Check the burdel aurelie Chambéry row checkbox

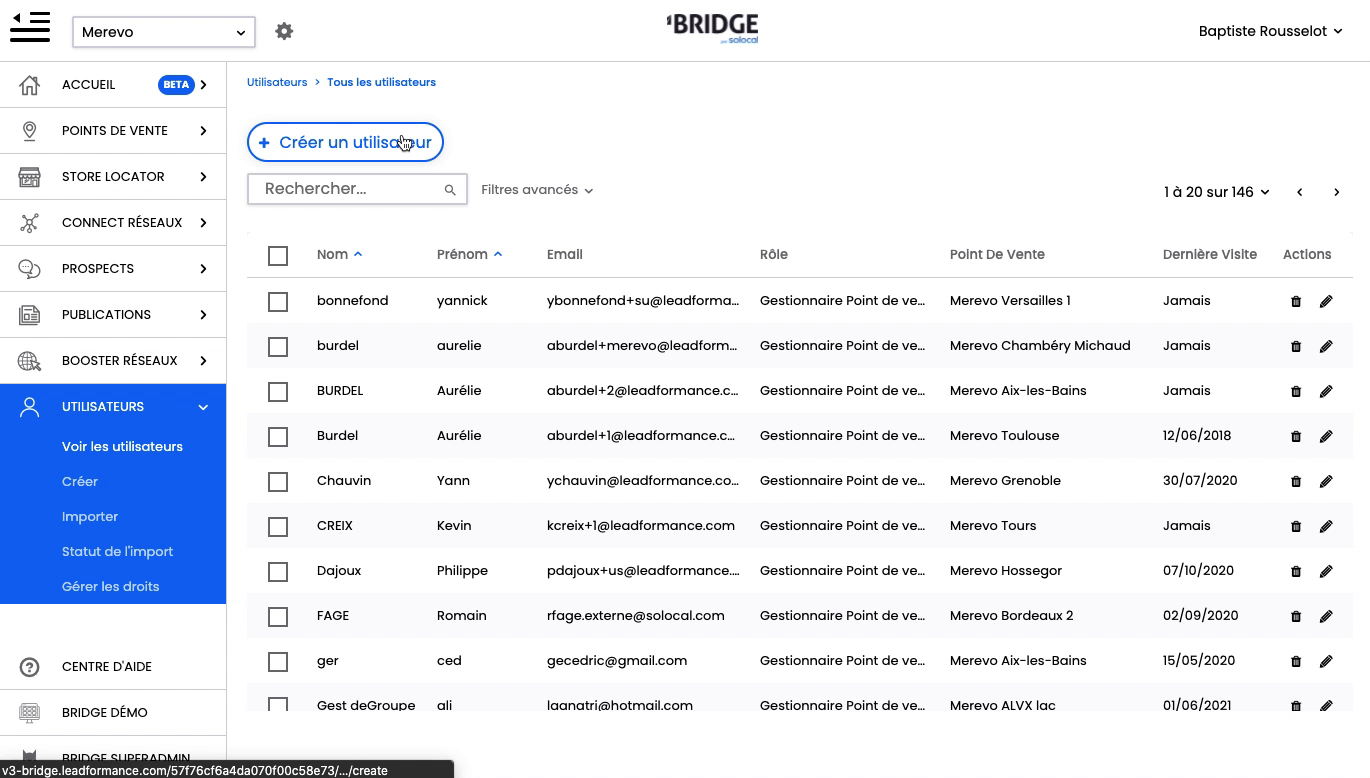pos(278,347)
